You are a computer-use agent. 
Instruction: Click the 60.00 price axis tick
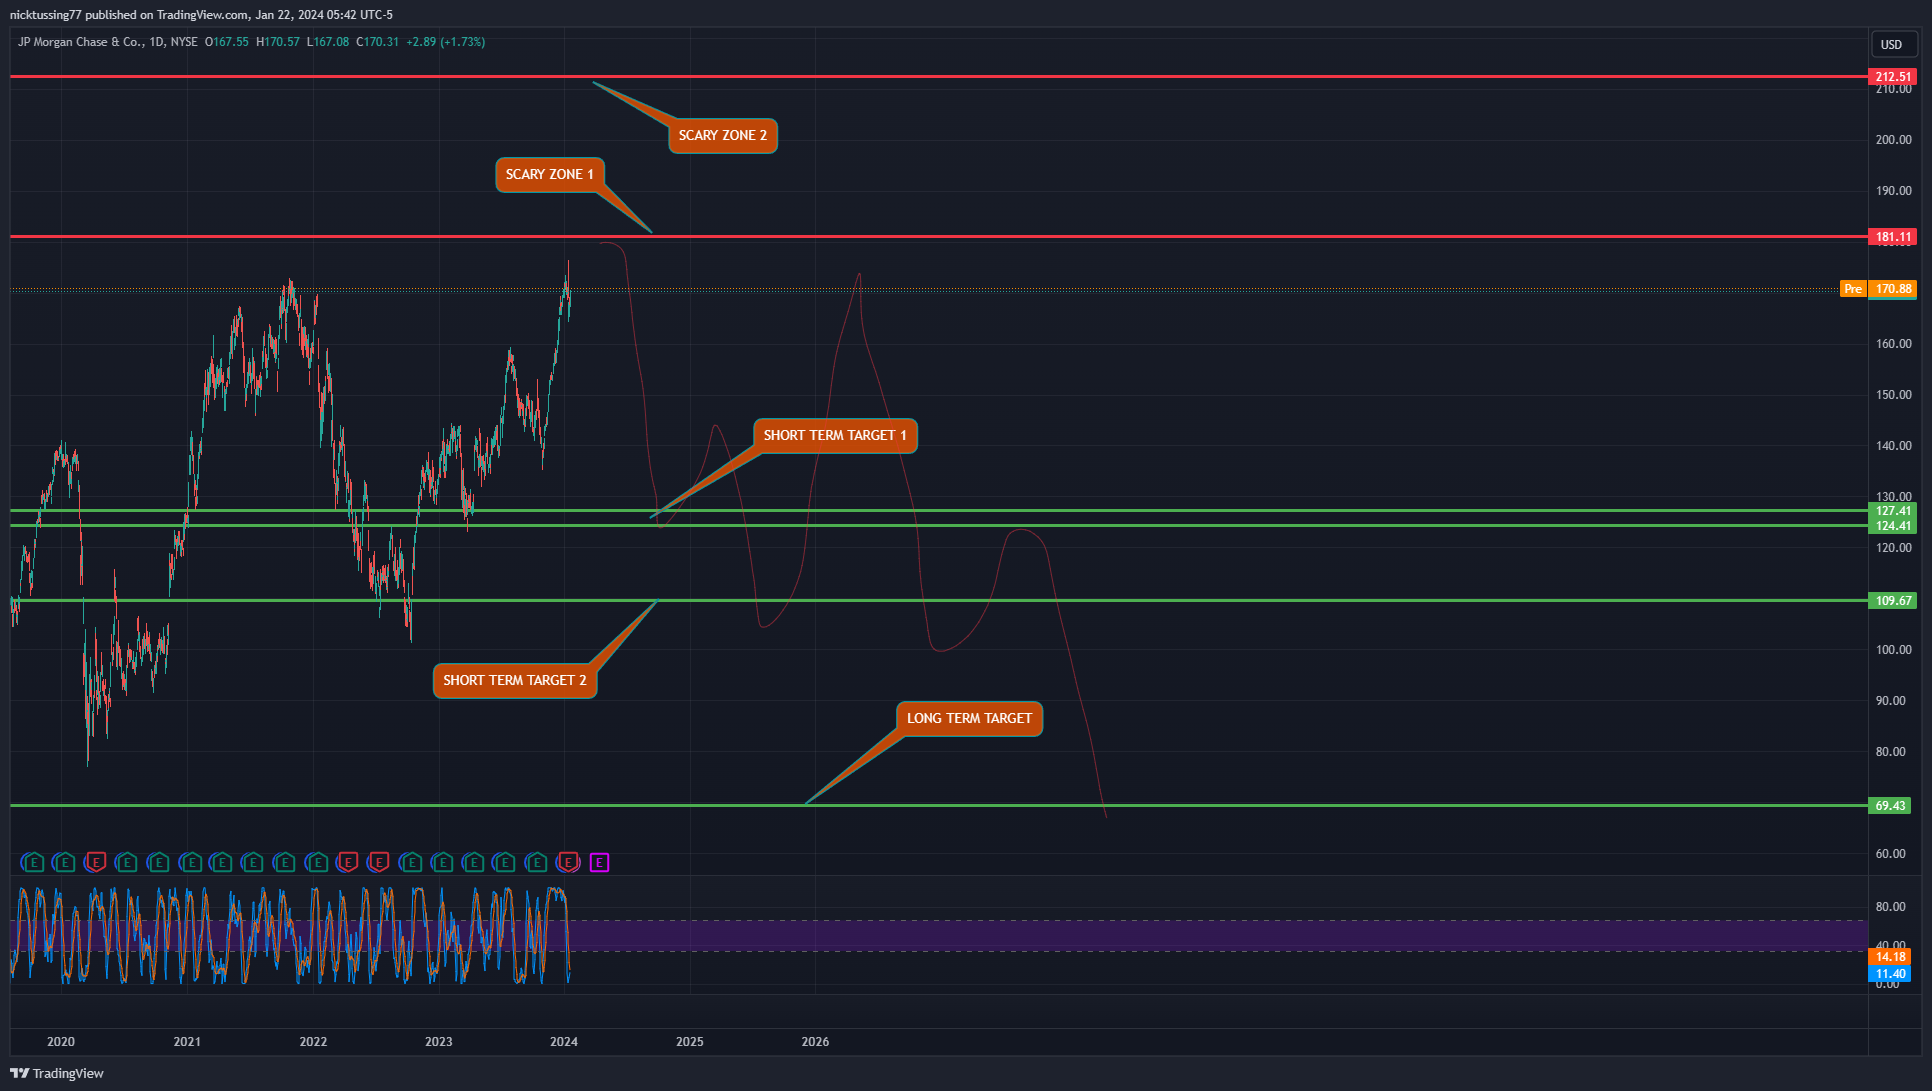tap(1890, 854)
